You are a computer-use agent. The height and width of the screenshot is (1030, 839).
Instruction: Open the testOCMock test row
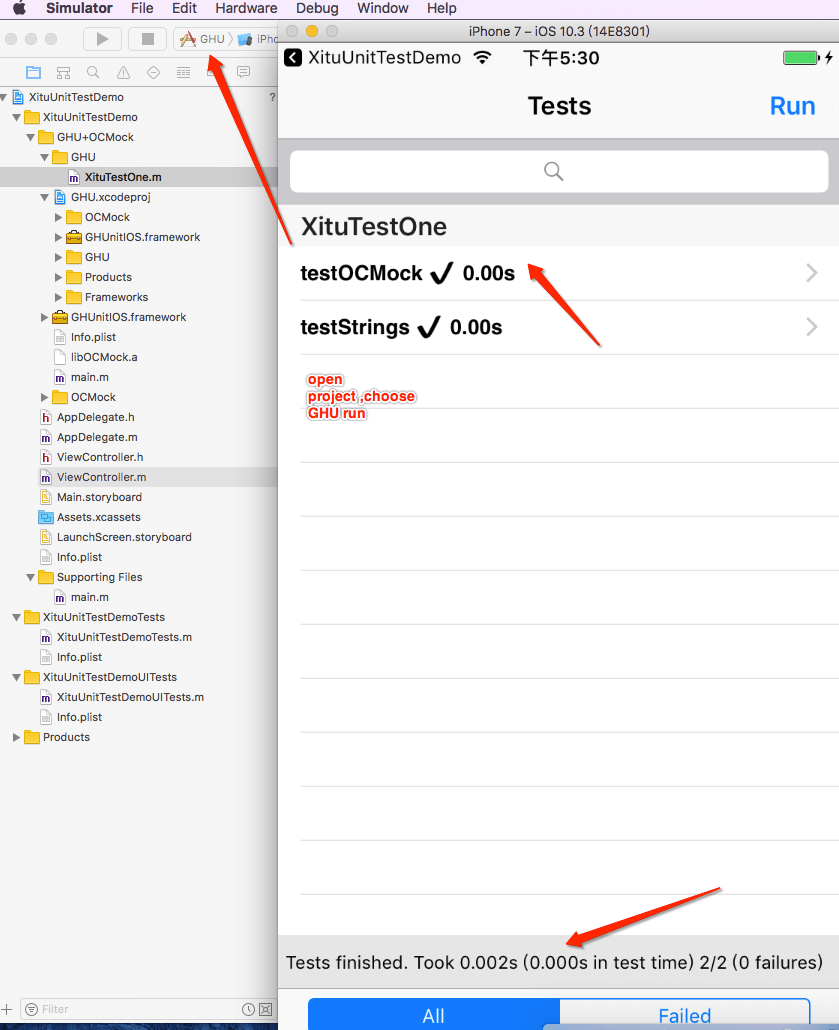pos(558,273)
